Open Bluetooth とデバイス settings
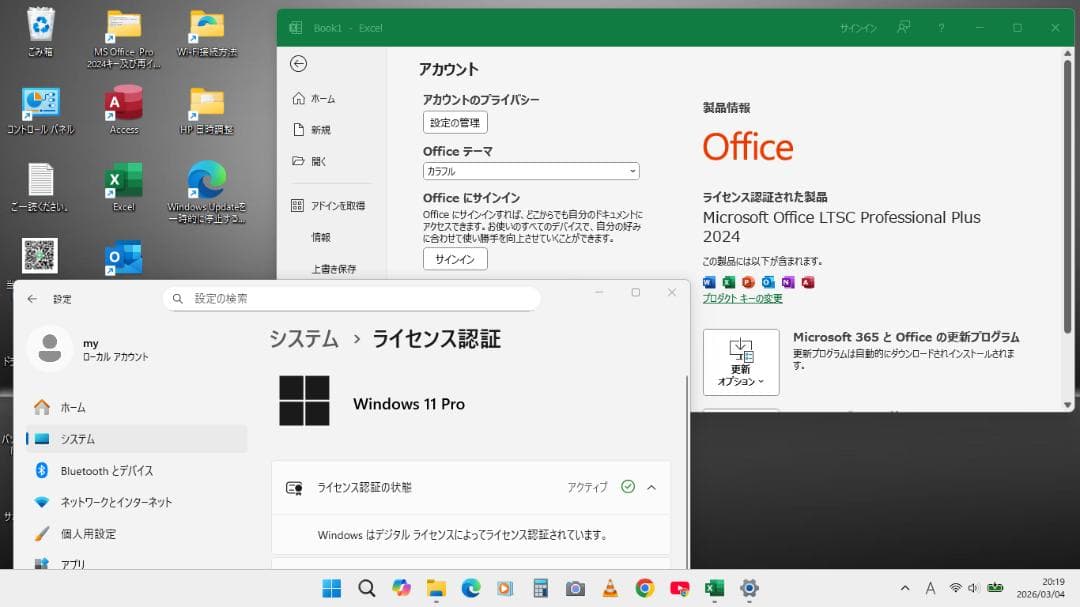 pyautogui.click(x=136, y=471)
